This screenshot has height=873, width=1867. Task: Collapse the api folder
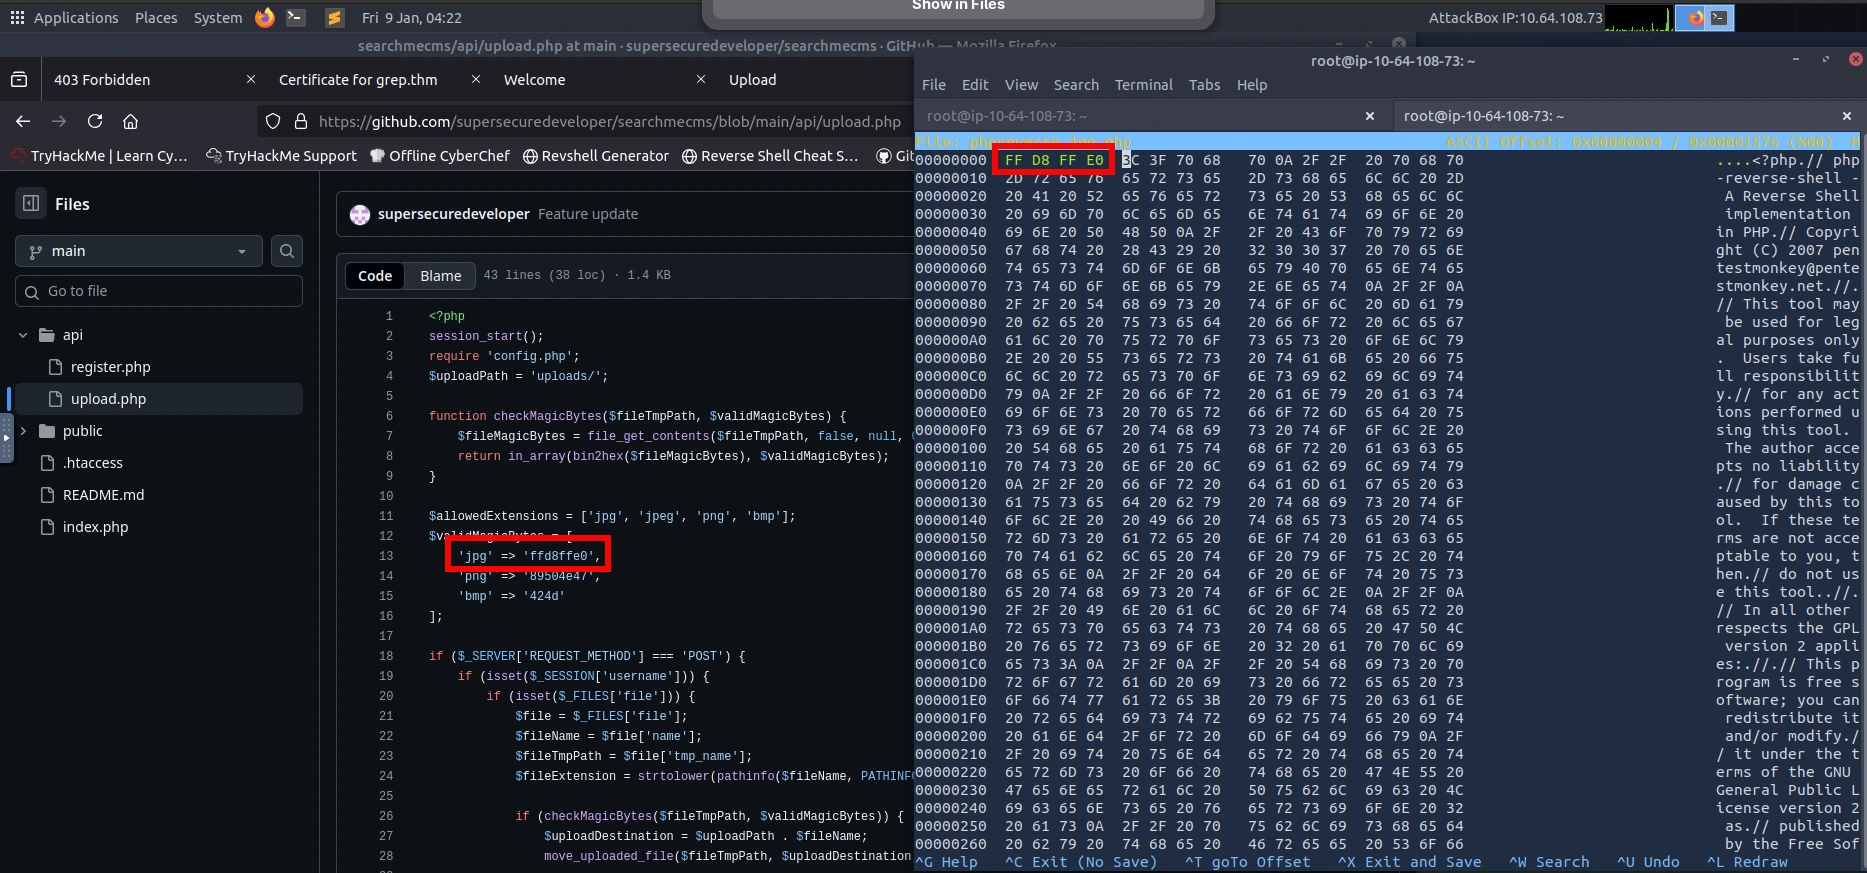[23, 335]
